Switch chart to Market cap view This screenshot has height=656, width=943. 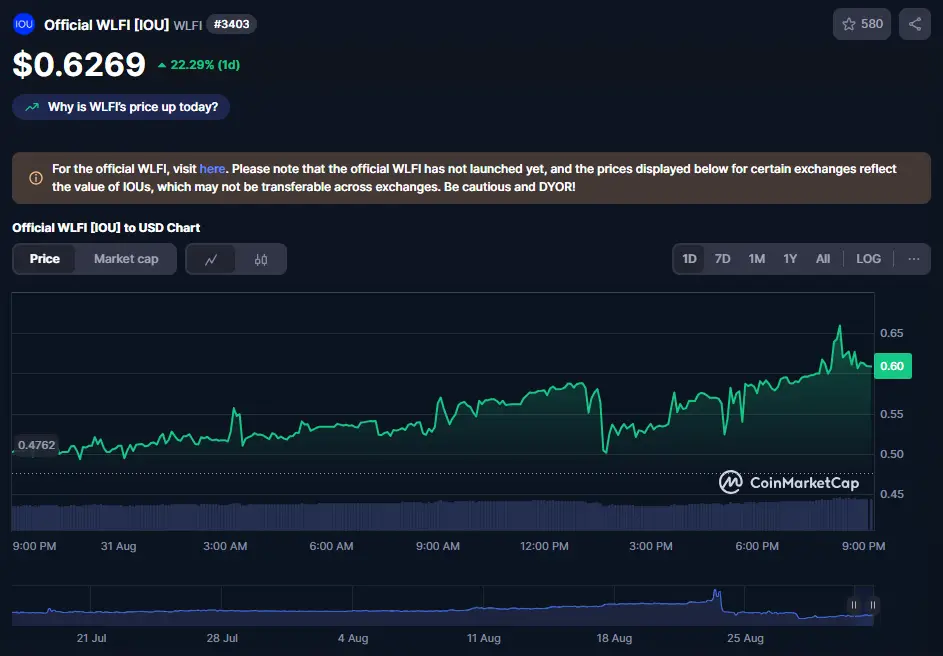(126, 259)
